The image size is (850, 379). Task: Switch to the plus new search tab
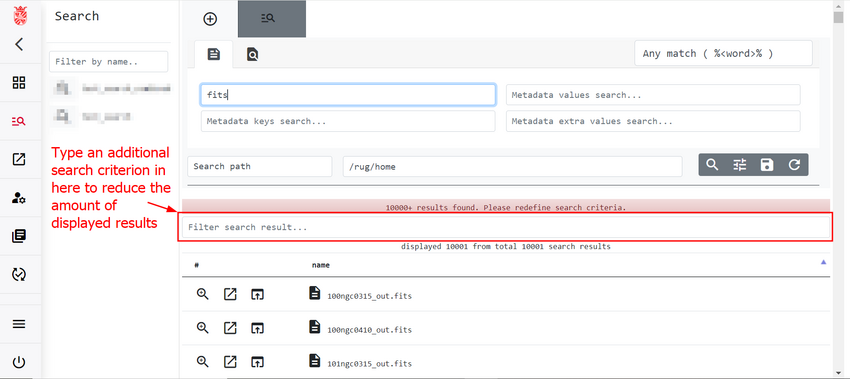[210, 19]
